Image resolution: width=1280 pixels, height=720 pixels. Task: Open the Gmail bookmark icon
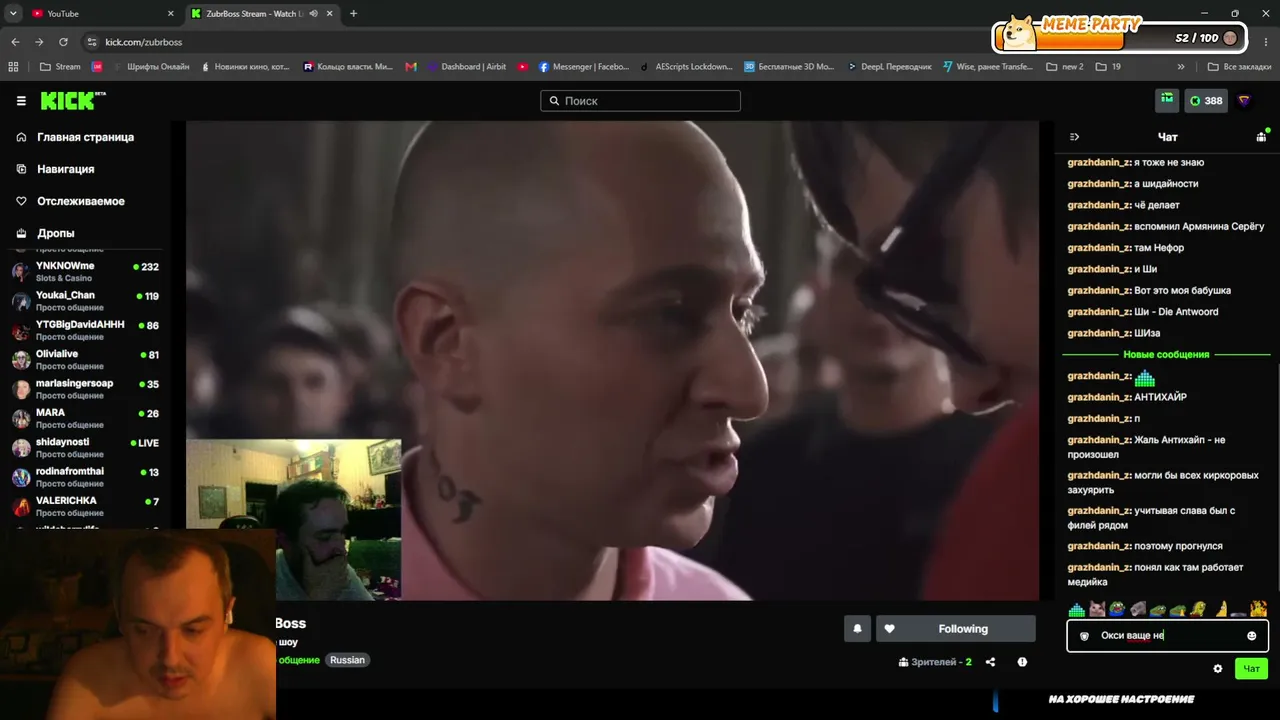pos(411,67)
